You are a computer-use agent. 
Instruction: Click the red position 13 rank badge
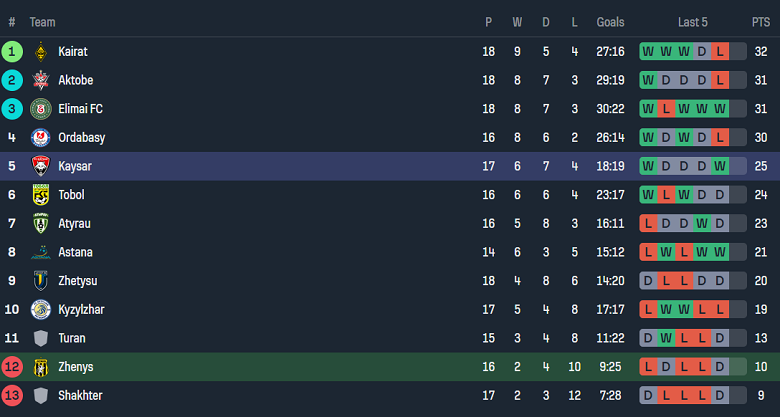(x=12, y=396)
